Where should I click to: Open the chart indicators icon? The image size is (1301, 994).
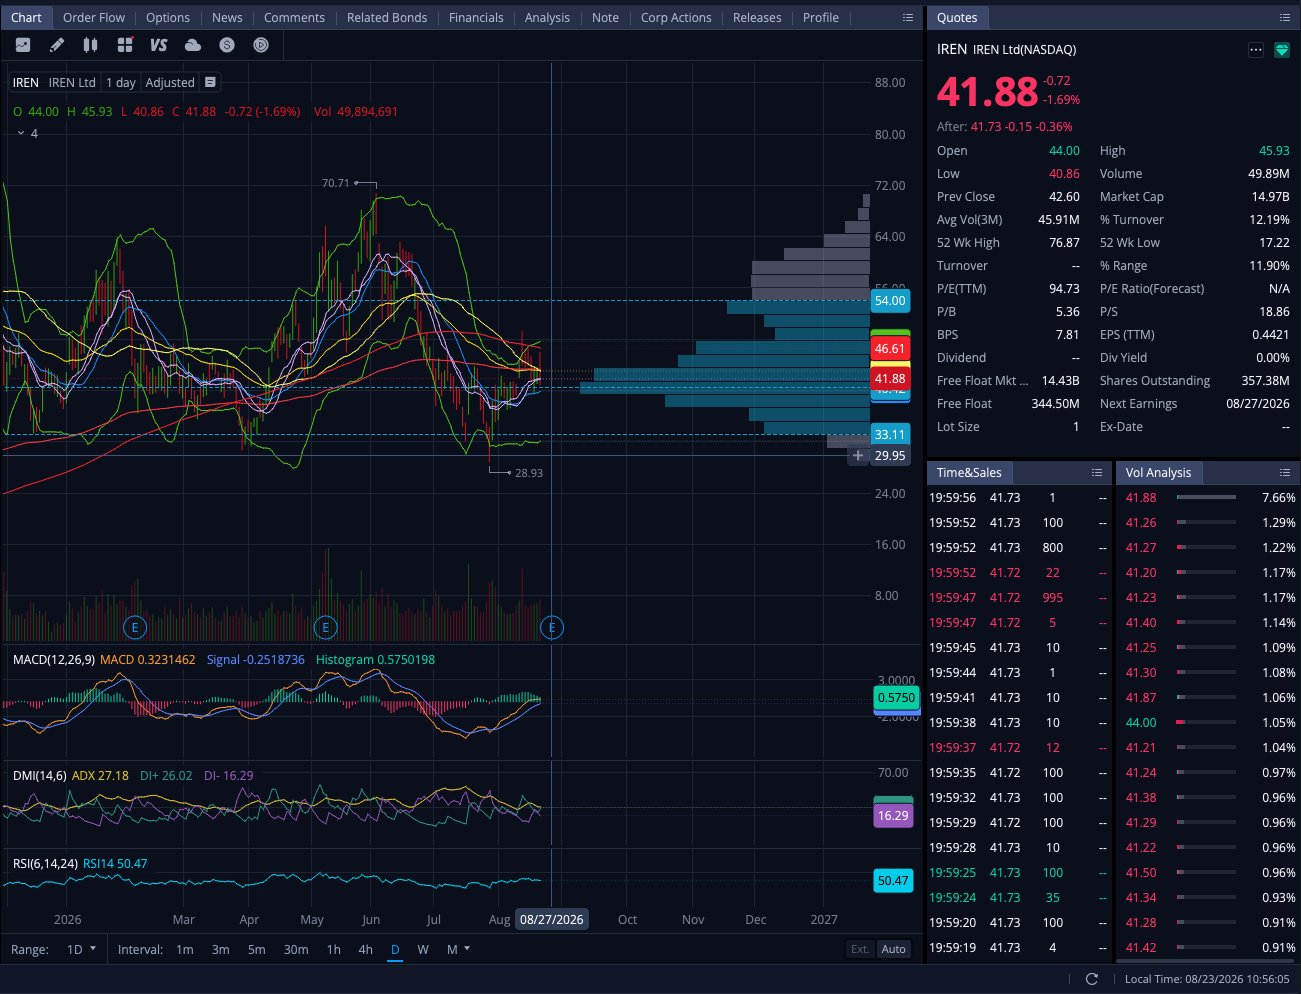pos(23,45)
